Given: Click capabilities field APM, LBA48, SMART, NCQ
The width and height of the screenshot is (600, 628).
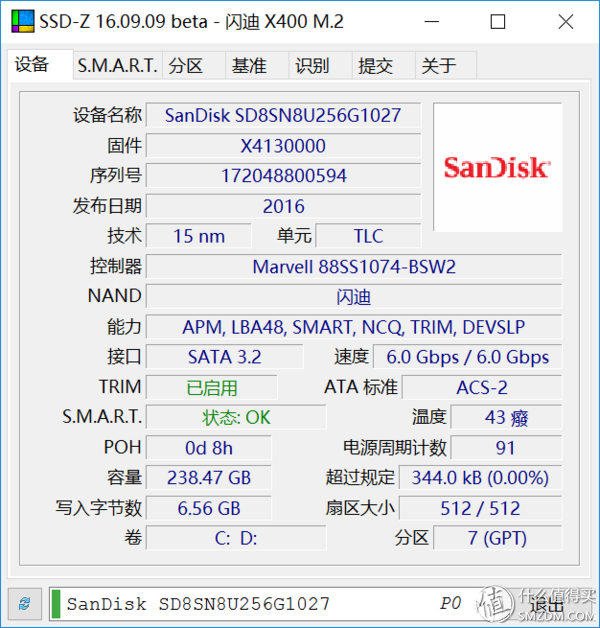Looking at the screenshot, I should click(x=354, y=327).
